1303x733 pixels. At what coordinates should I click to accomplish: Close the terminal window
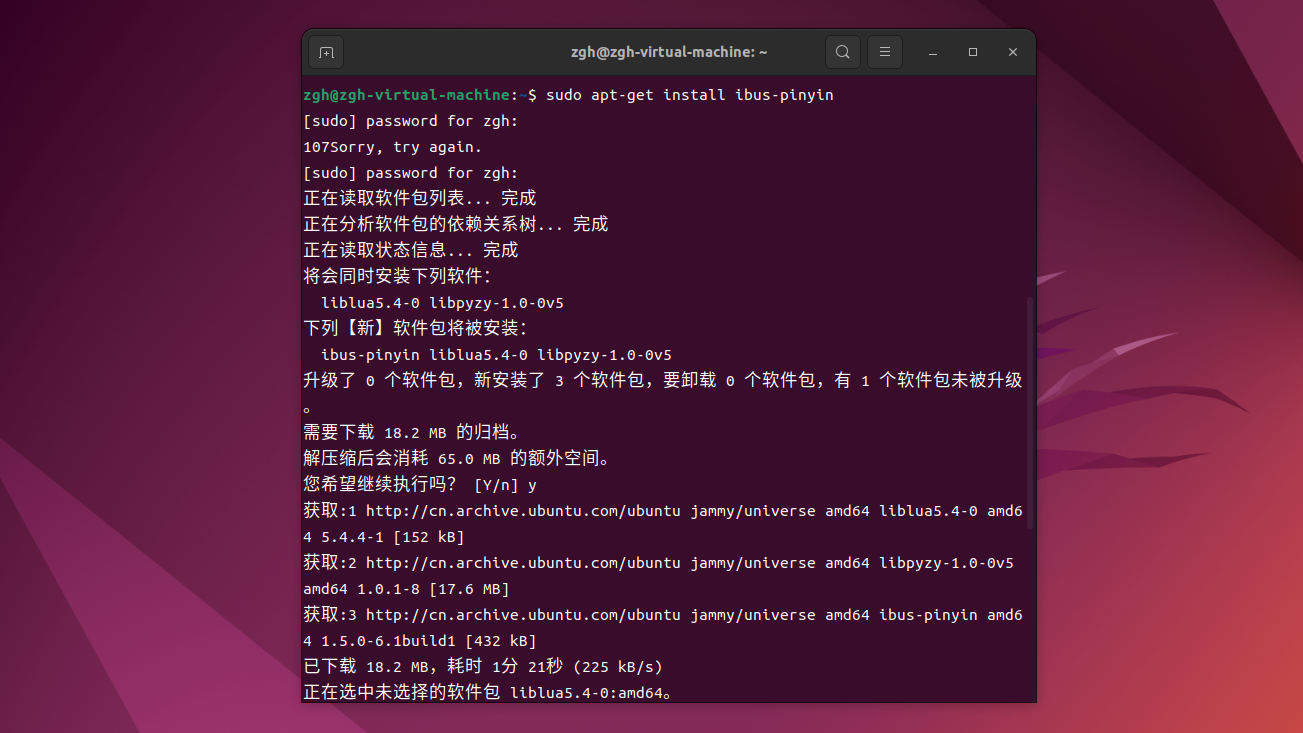pyautogui.click(x=1013, y=52)
